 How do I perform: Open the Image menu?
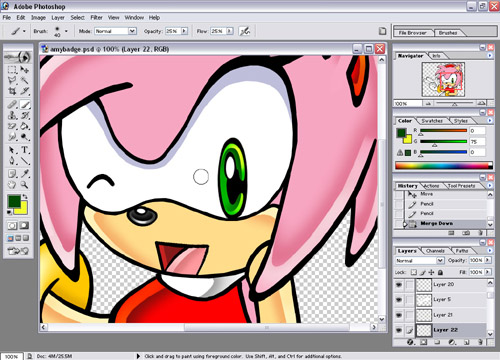point(38,17)
